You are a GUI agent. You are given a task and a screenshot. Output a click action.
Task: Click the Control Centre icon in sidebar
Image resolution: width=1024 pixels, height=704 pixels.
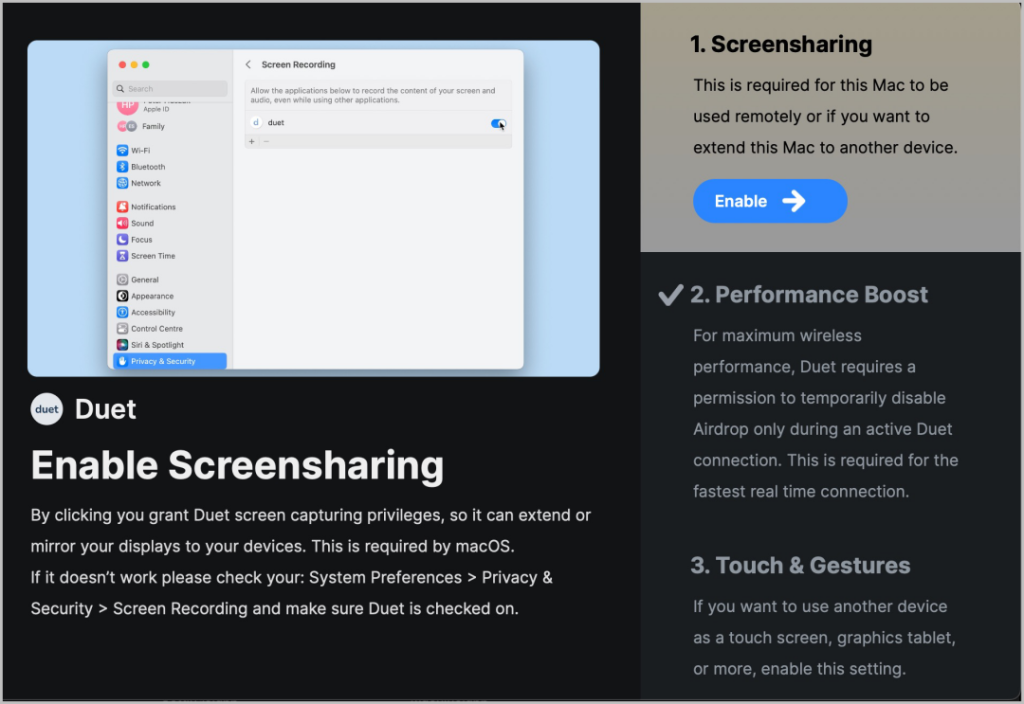[x=122, y=328]
